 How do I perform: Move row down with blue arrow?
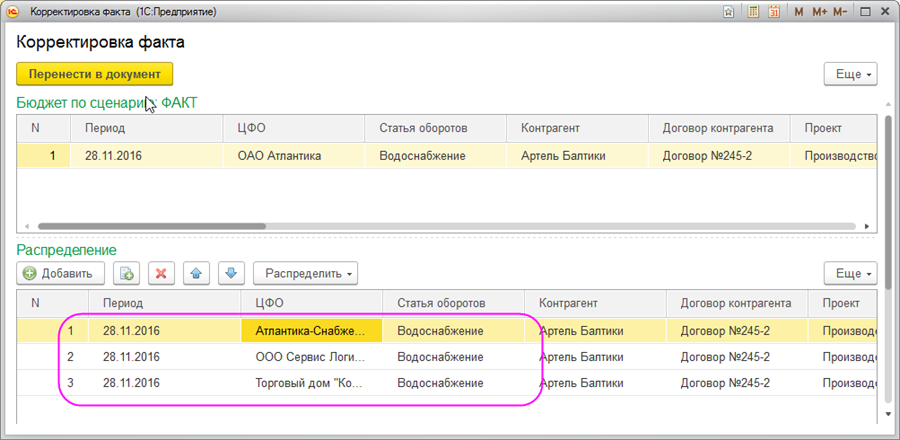(x=231, y=273)
